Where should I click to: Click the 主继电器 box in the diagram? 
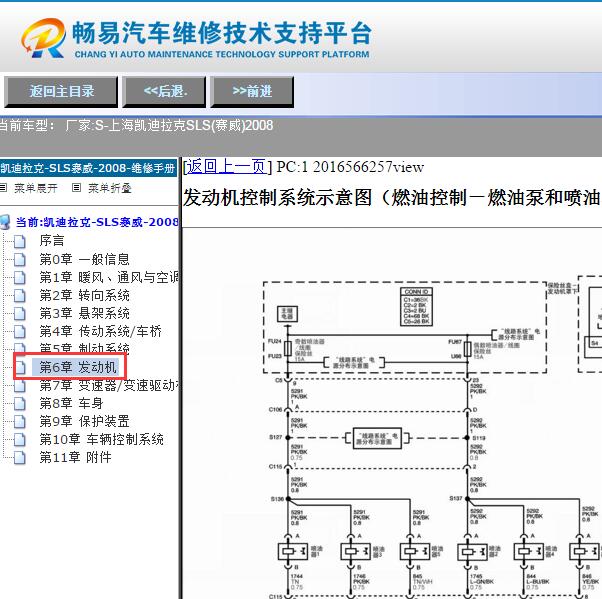pos(288,314)
